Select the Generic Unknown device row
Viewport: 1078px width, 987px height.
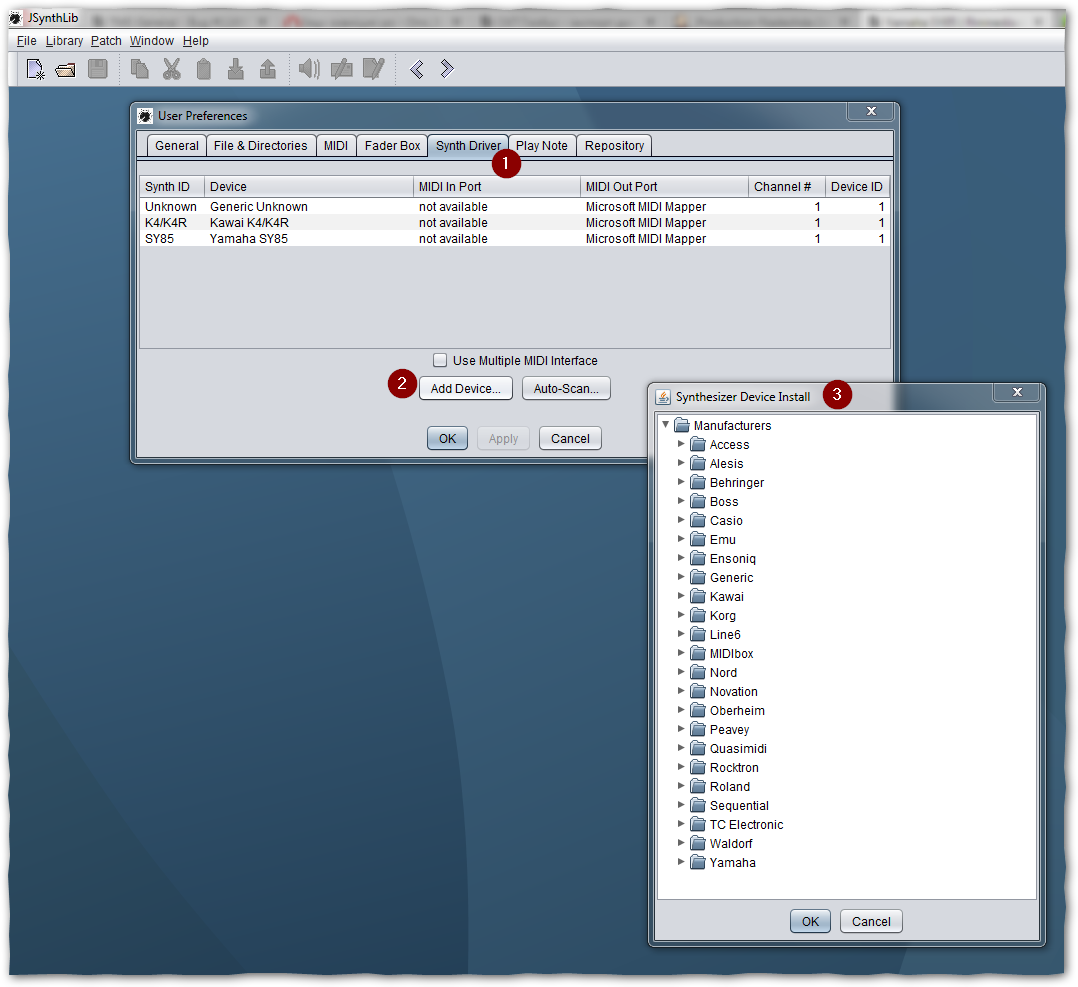pyautogui.click(x=514, y=206)
